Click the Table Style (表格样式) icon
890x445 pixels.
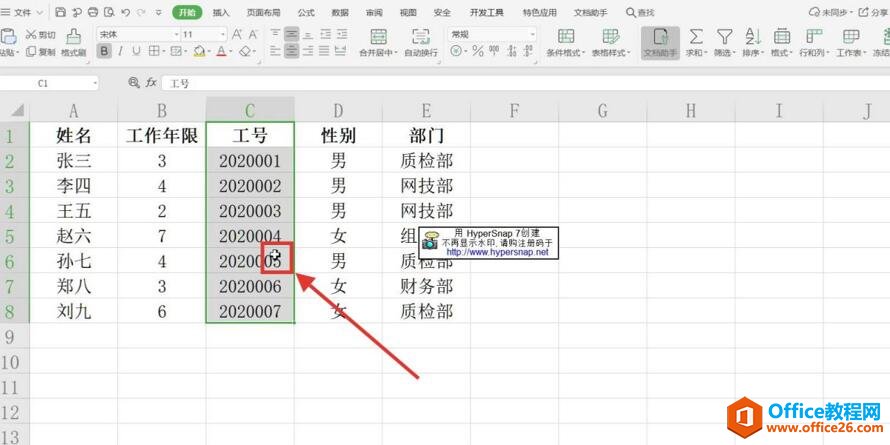coord(611,37)
